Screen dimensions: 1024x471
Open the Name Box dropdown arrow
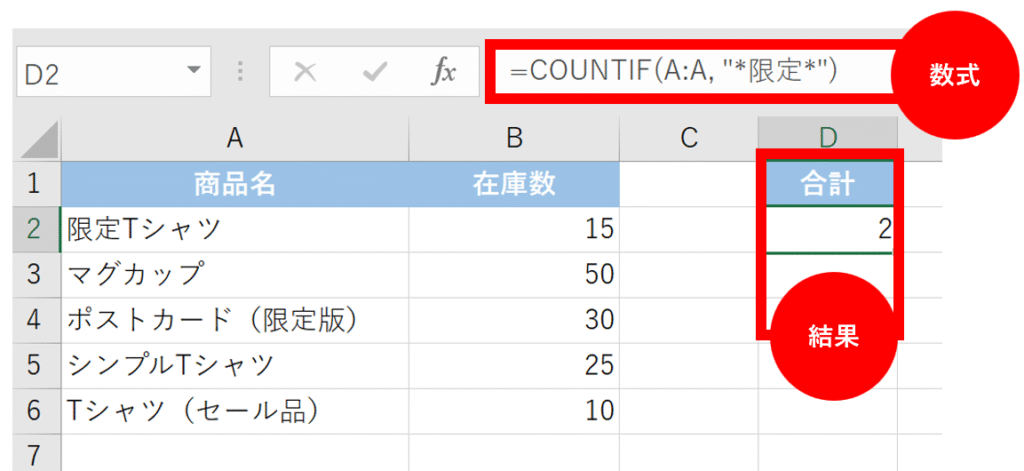point(193,72)
